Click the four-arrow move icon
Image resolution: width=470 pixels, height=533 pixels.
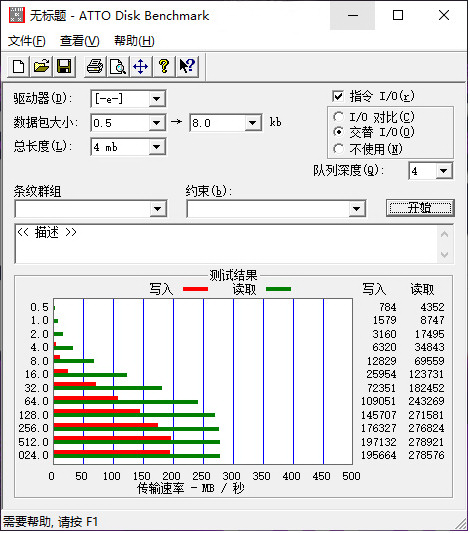click(141, 66)
